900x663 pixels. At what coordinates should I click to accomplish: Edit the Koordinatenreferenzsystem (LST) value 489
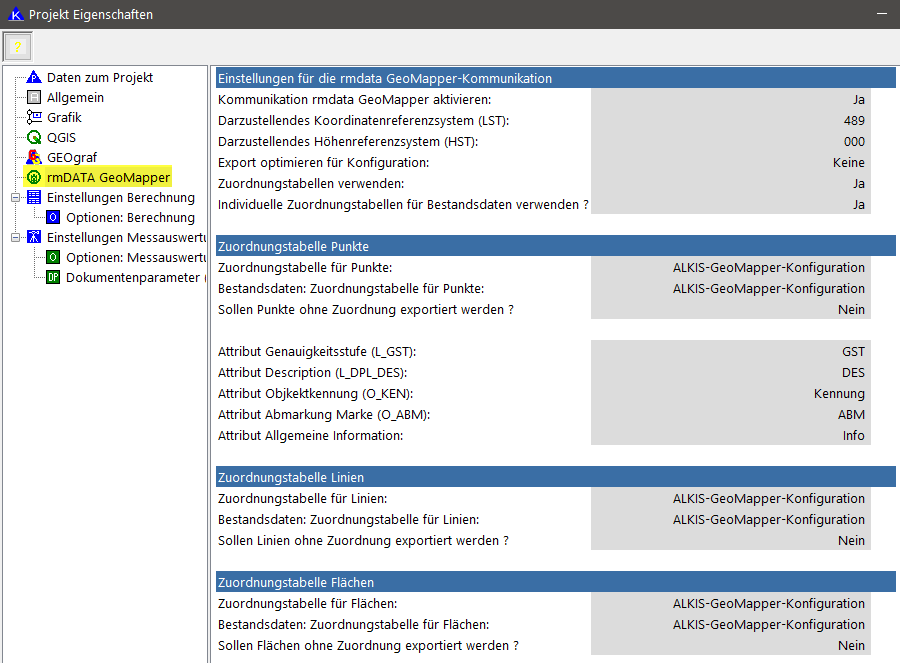730,121
